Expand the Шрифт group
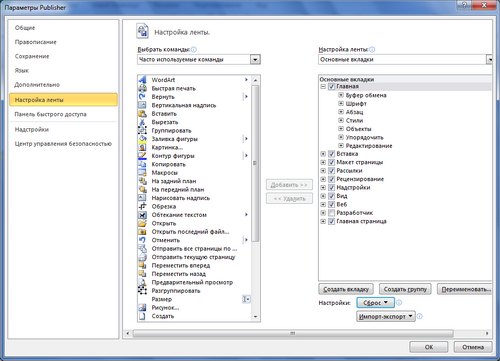500x361 pixels. tap(341, 103)
